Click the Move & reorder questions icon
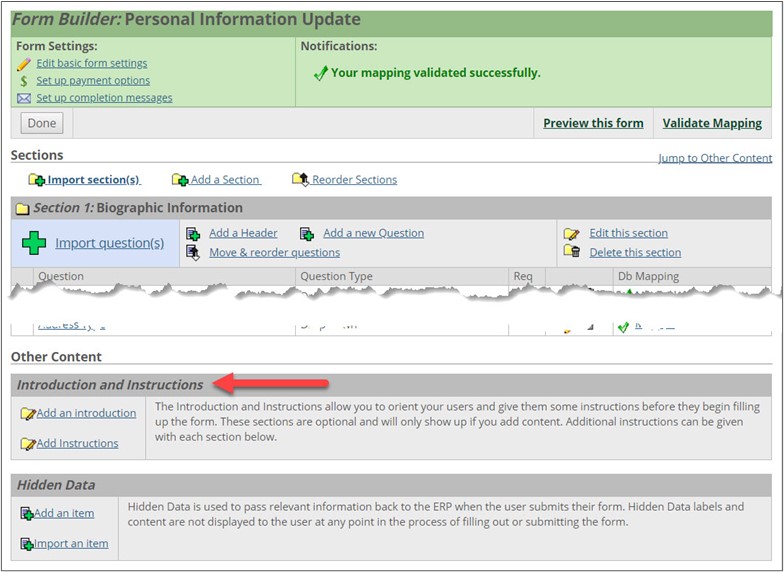 (x=193, y=252)
